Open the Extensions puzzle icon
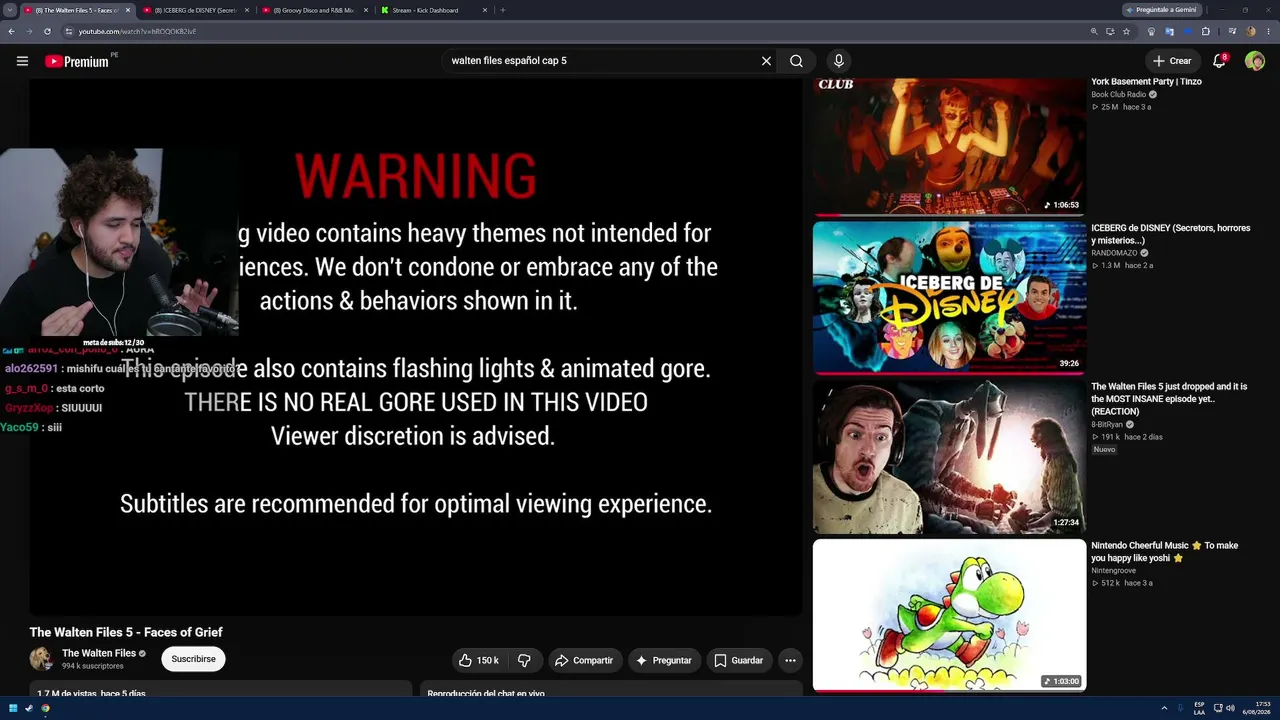 [x=1206, y=31]
